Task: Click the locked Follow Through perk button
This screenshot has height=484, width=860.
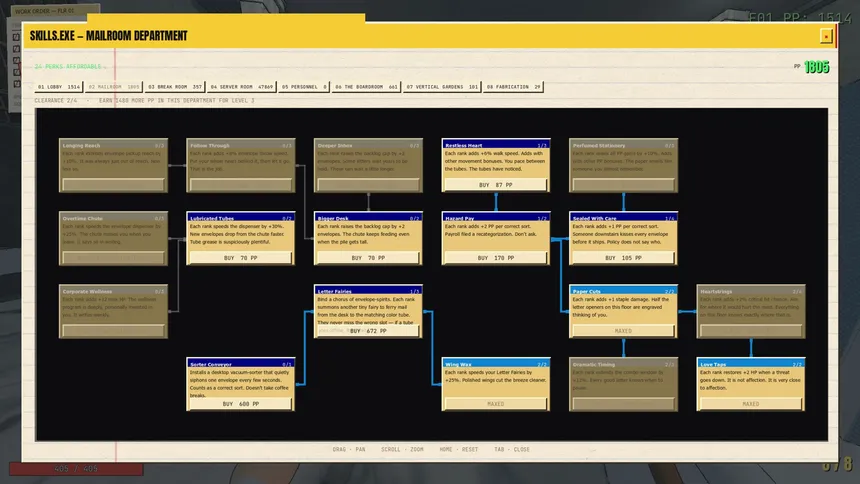Action: point(240,185)
